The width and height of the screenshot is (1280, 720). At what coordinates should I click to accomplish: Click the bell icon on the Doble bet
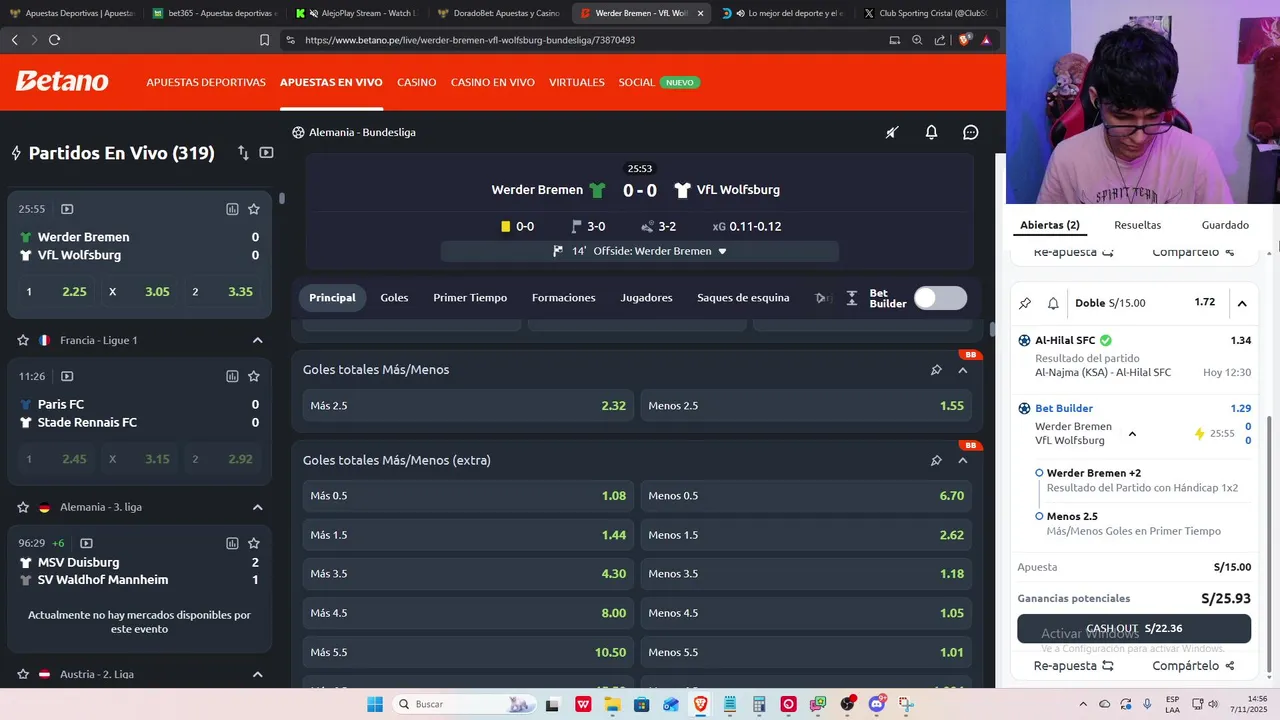click(x=1053, y=303)
